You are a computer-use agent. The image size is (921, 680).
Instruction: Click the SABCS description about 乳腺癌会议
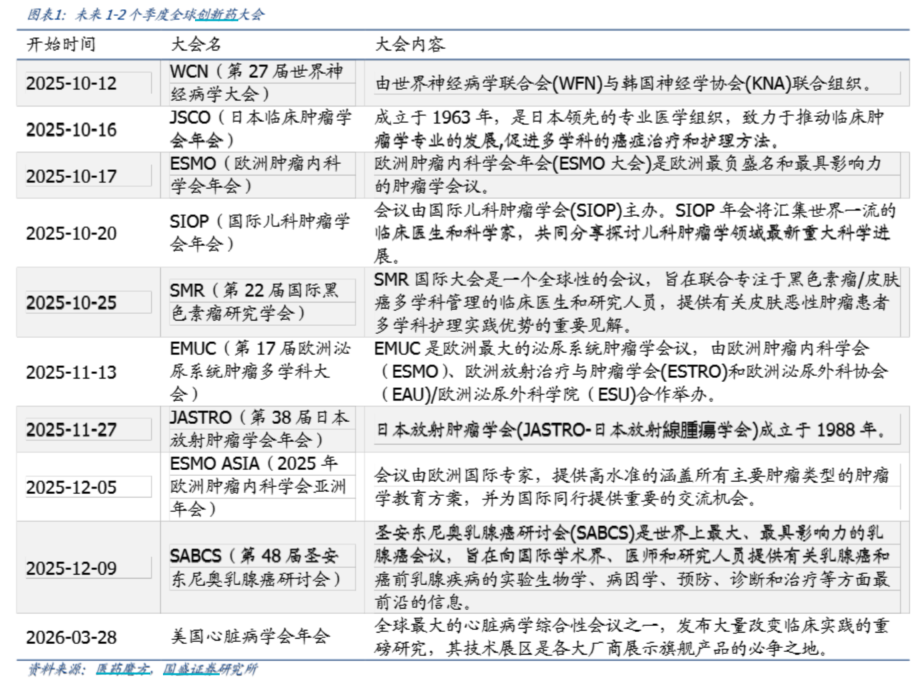[632, 568]
